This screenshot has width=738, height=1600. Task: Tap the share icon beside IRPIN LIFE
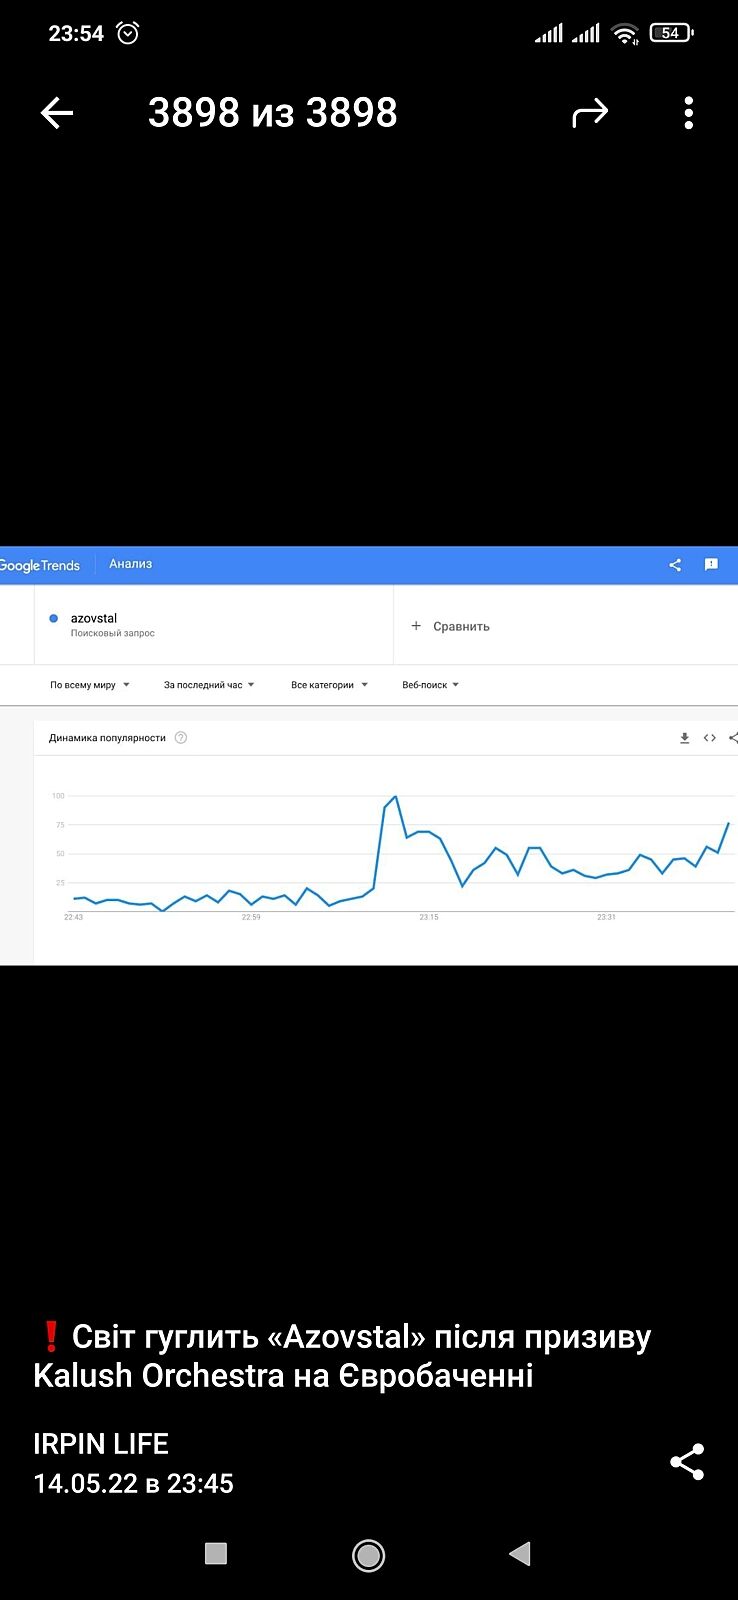[687, 1462]
